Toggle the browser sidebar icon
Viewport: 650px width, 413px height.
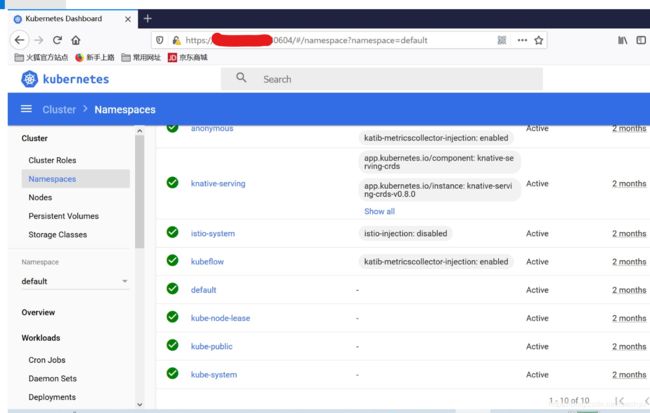(x=641, y=40)
